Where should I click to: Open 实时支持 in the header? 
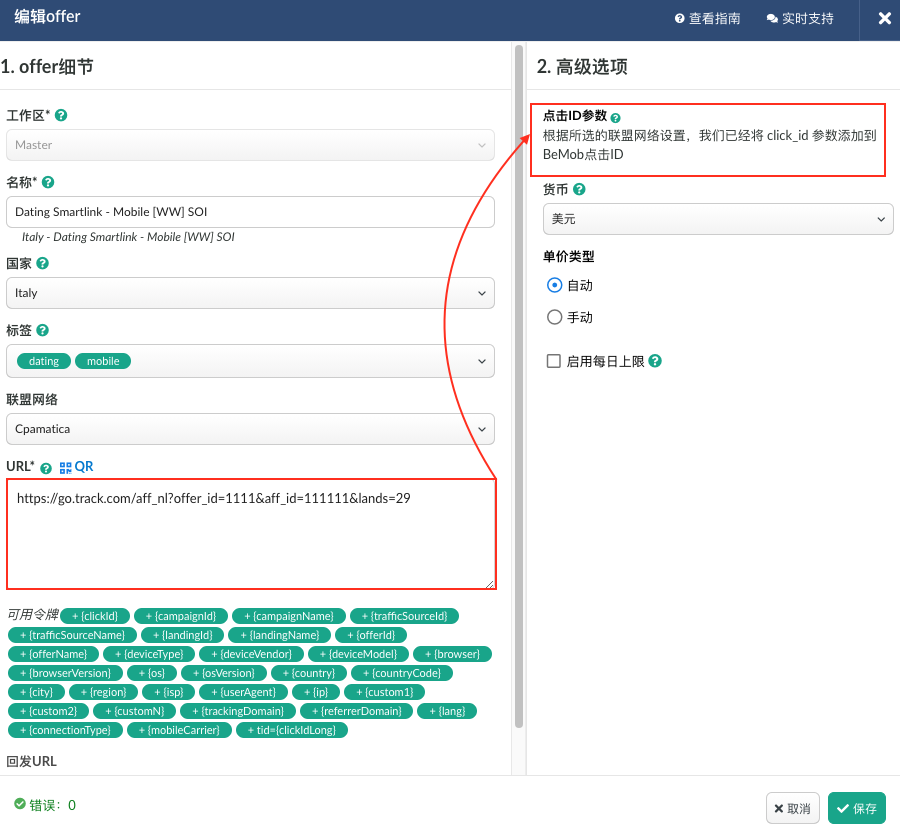pyautogui.click(x=800, y=19)
